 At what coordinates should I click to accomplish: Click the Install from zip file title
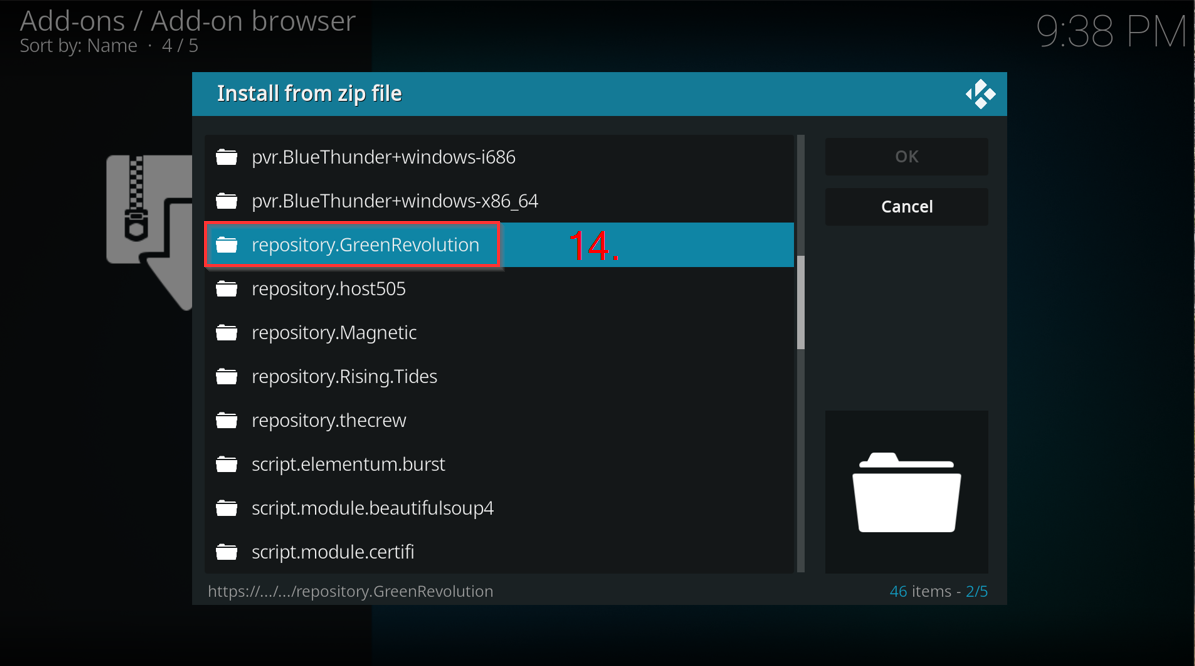tap(309, 94)
